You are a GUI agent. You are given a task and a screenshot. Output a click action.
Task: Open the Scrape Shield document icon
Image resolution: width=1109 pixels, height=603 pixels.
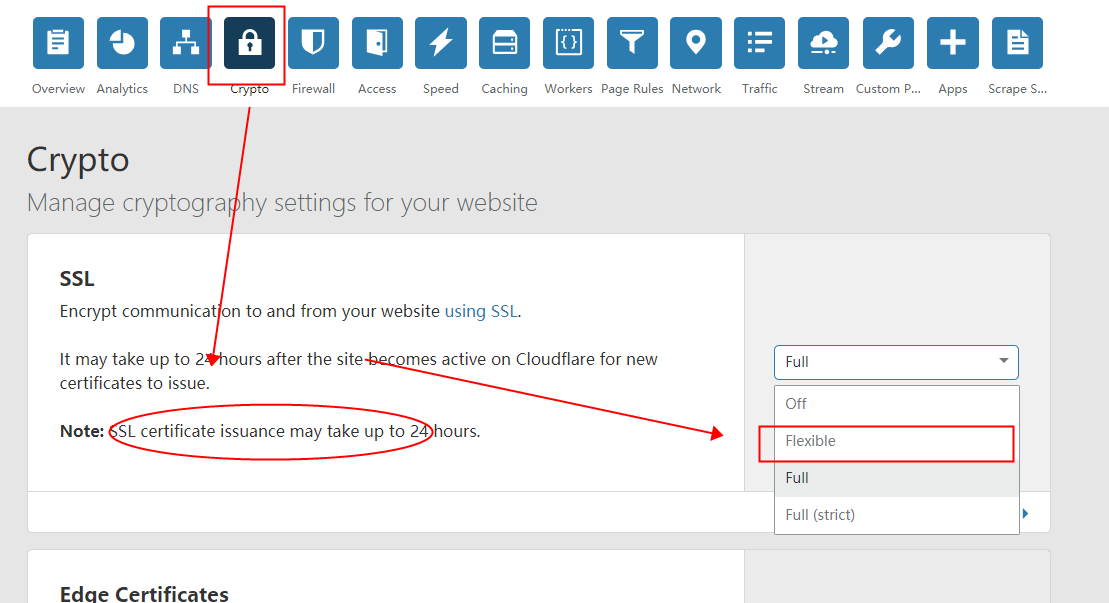pyautogui.click(x=1017, y=43)
